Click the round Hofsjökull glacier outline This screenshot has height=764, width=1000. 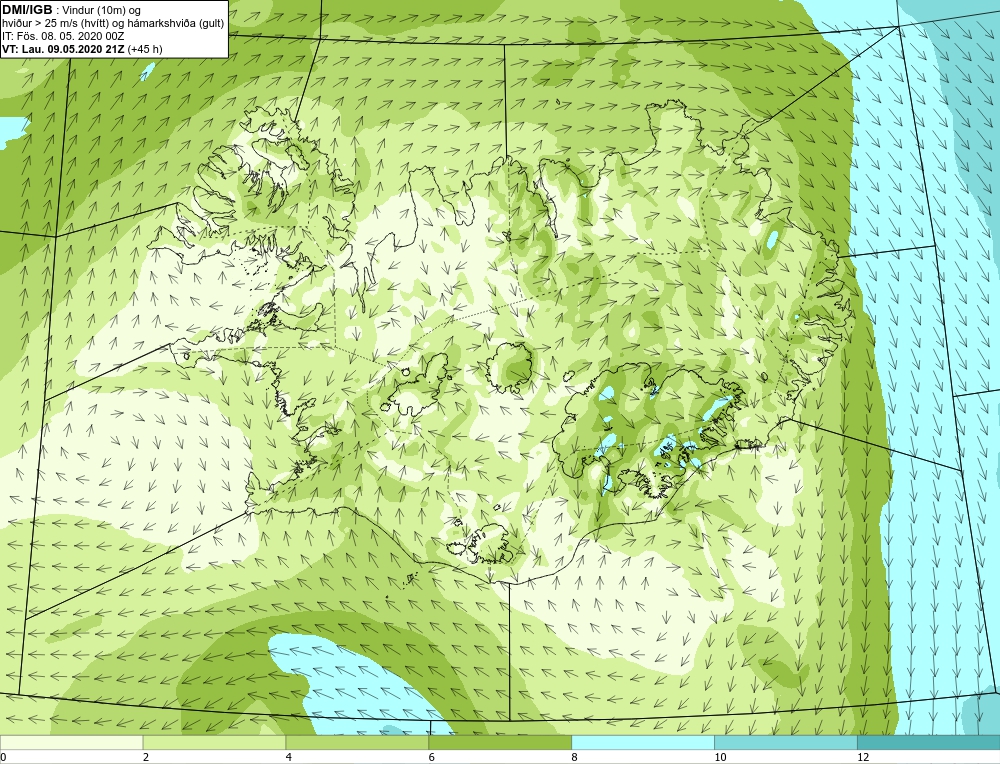510,368
